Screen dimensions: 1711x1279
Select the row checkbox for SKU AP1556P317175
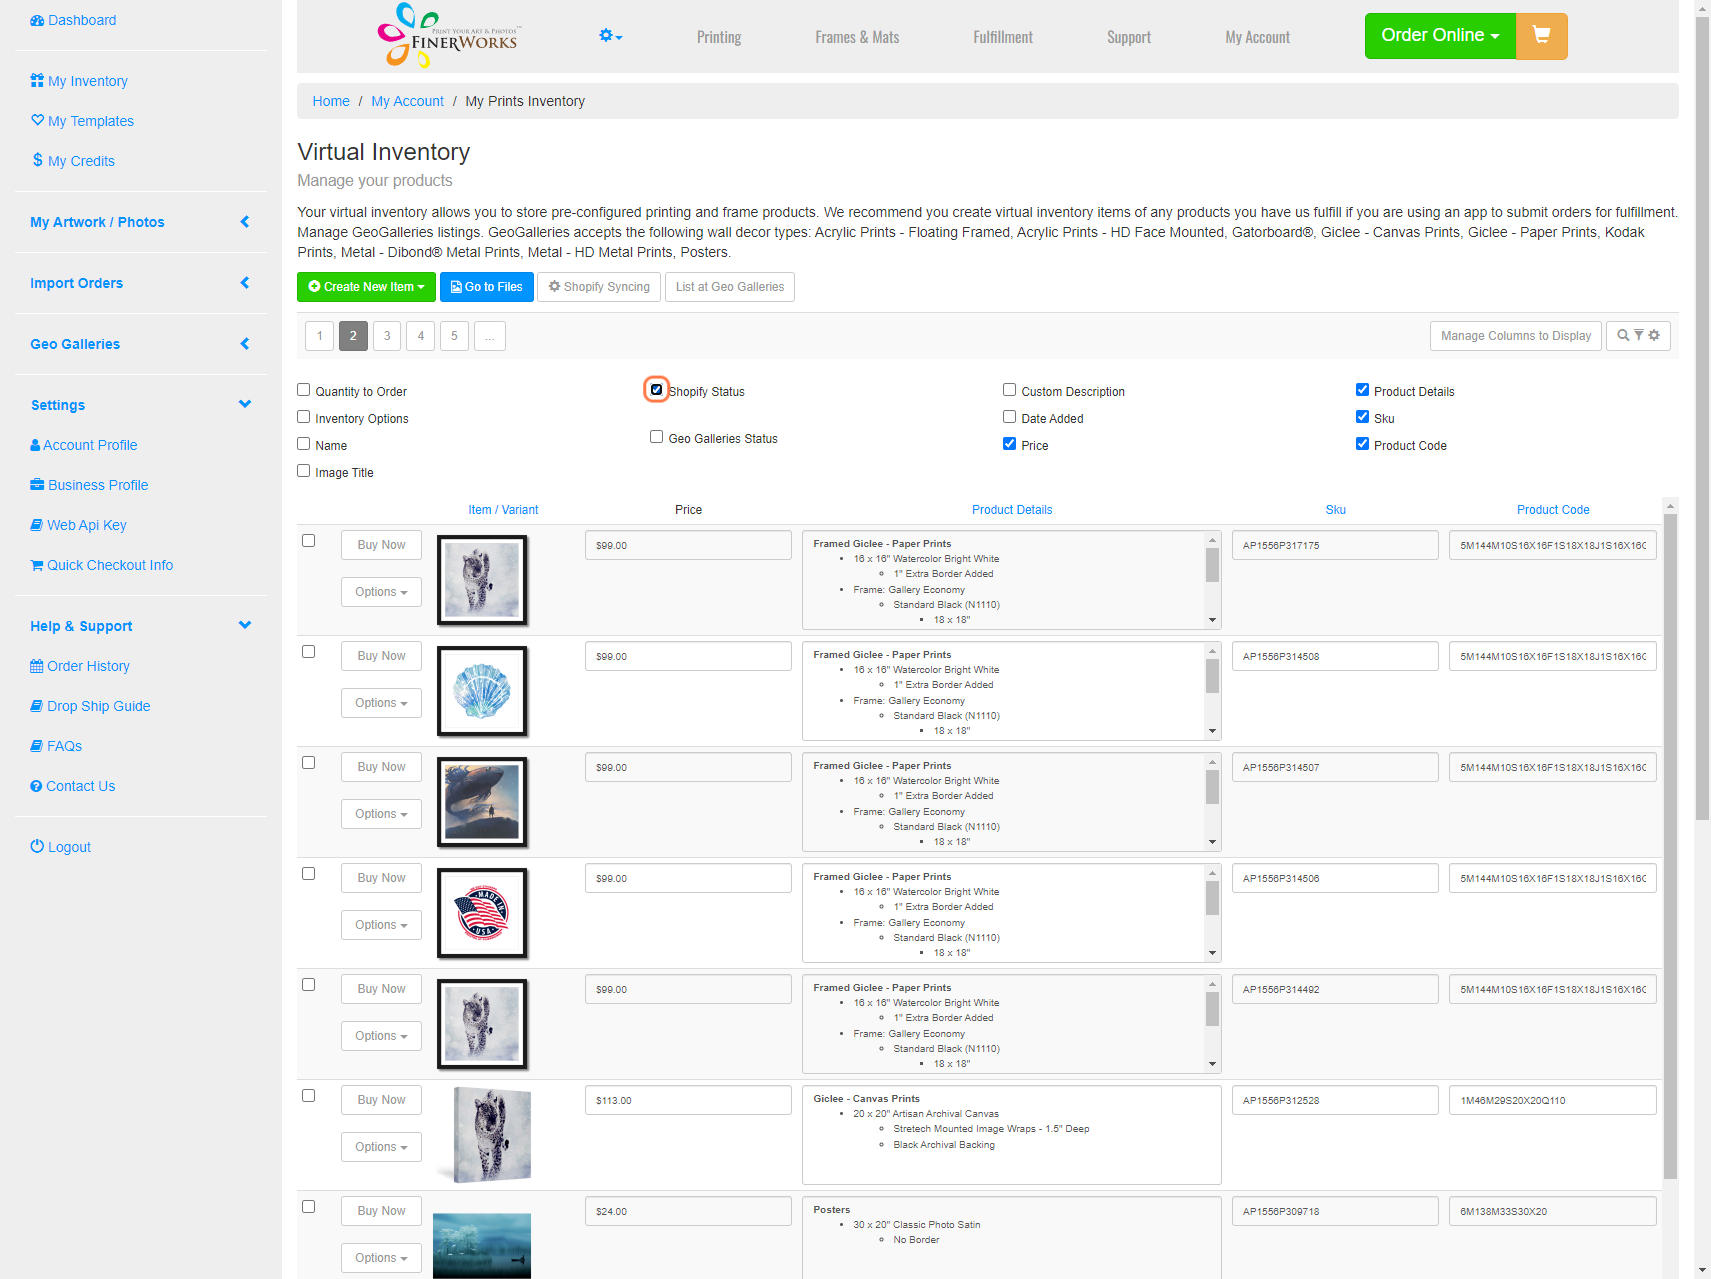(x=308, y=541)
